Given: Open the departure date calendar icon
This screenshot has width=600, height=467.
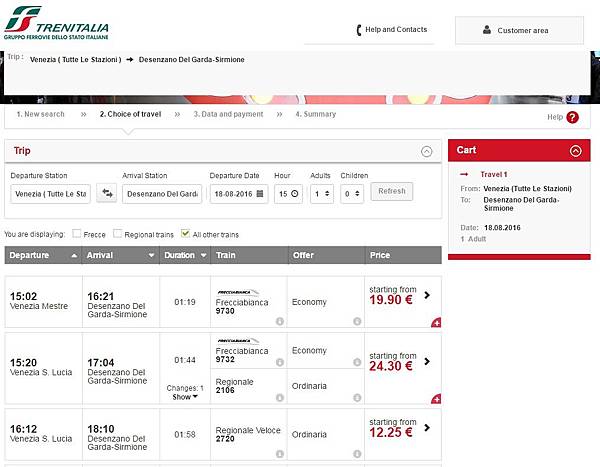Looking at the screenshot, I should point(260,194).
